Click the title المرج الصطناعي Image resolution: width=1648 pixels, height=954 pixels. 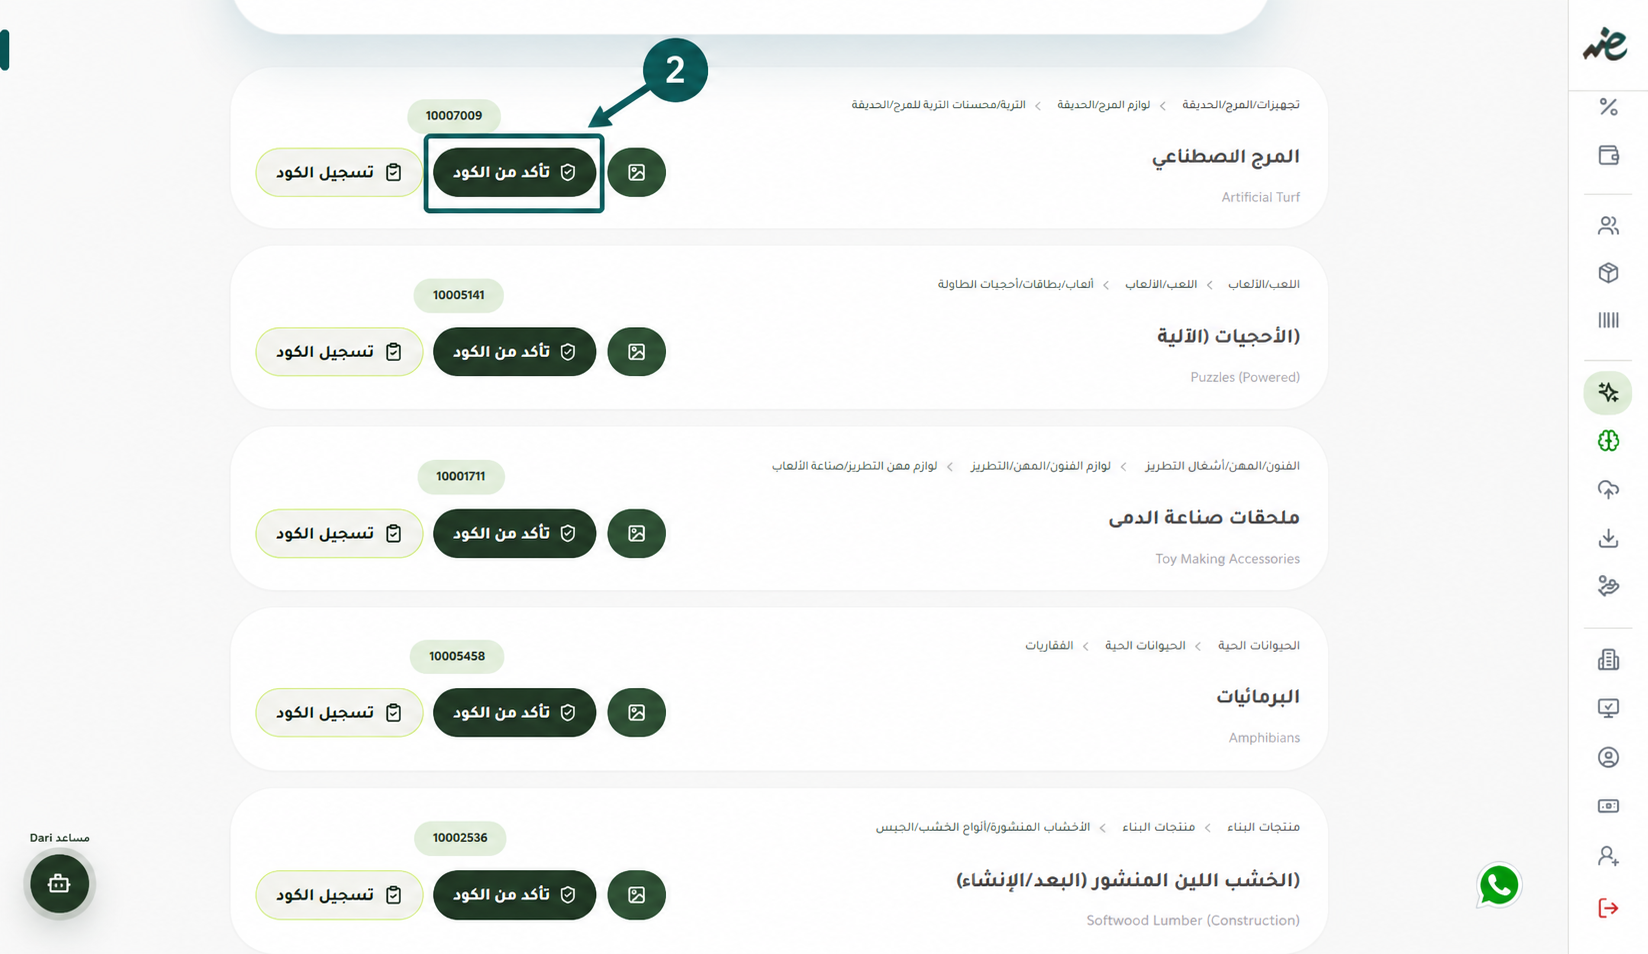coord(1225,157)
